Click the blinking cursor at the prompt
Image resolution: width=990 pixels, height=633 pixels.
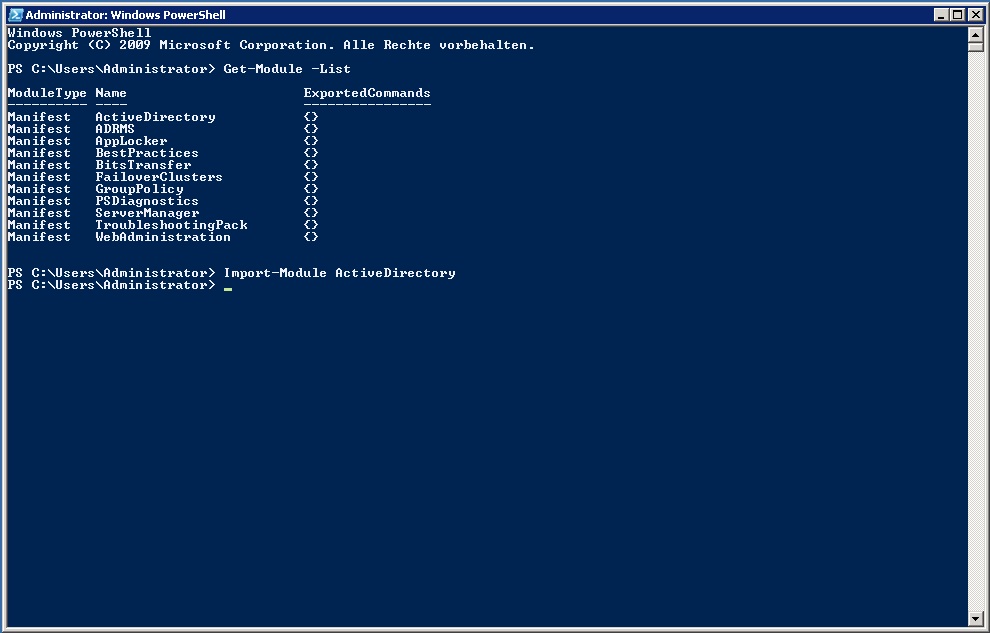(227, 288)
